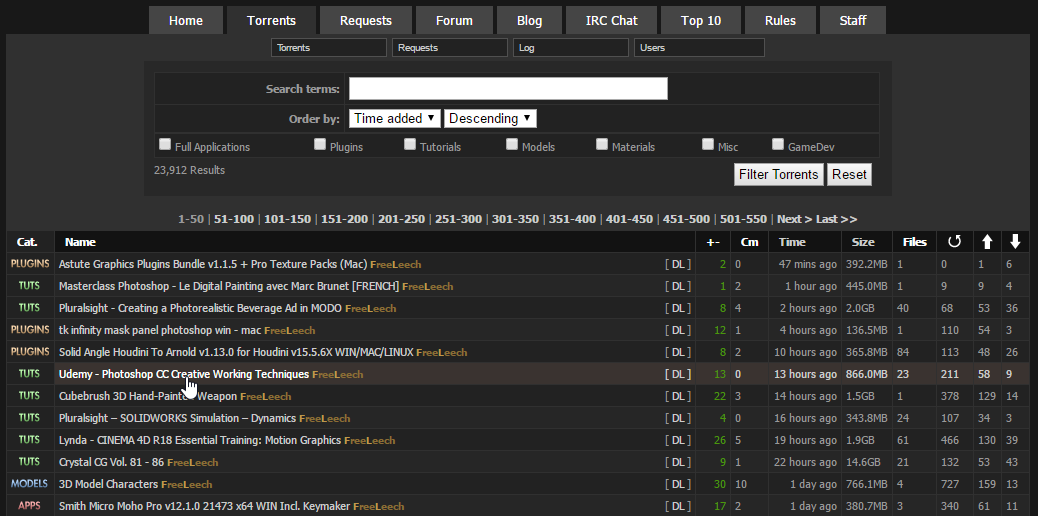1038x516 pixels.
Task: Enable the Full Applications checkbox
Action: click(x=165, y=144)
